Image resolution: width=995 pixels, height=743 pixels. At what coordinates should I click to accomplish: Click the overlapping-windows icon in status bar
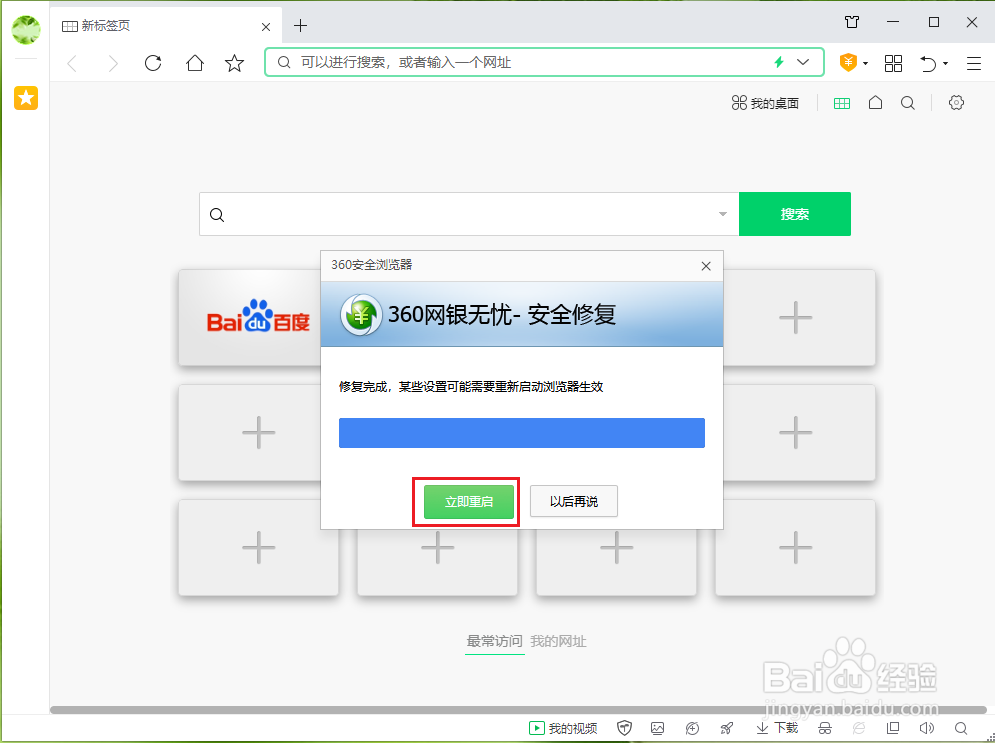[x=893, y=728]
